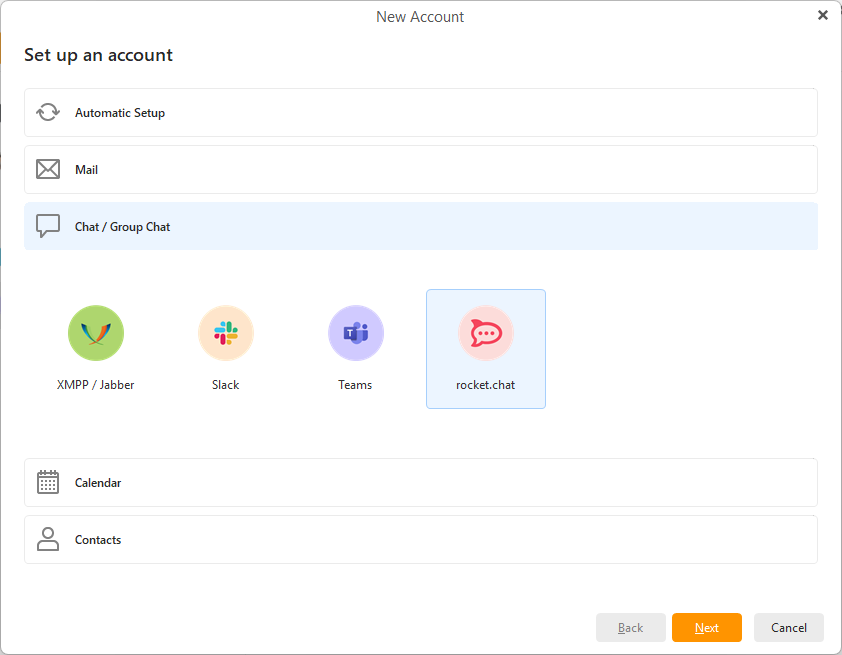Expand the Automatic Setup section
Viewport: 842px width, 655px height.
pos(420,113)
